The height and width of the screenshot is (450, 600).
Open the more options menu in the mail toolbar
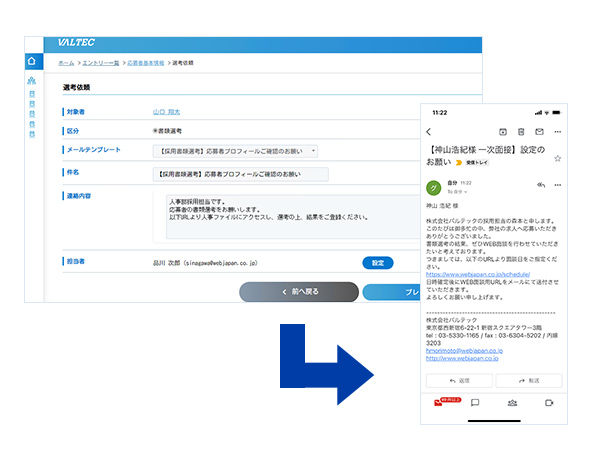click(558, 132)
